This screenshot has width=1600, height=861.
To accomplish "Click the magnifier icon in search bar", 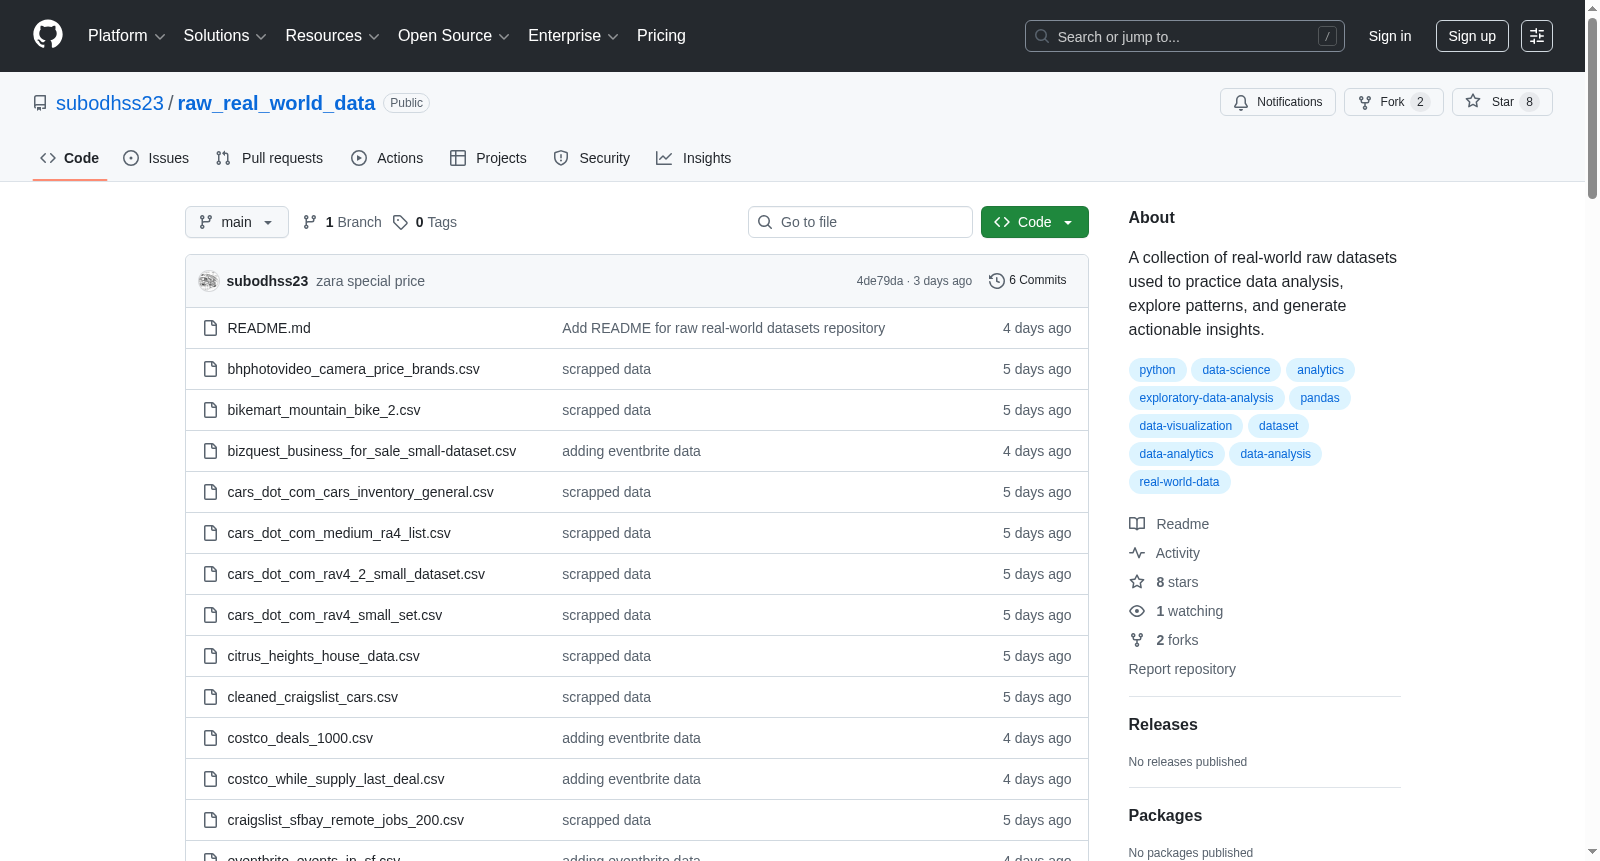I will [1042, 36].
